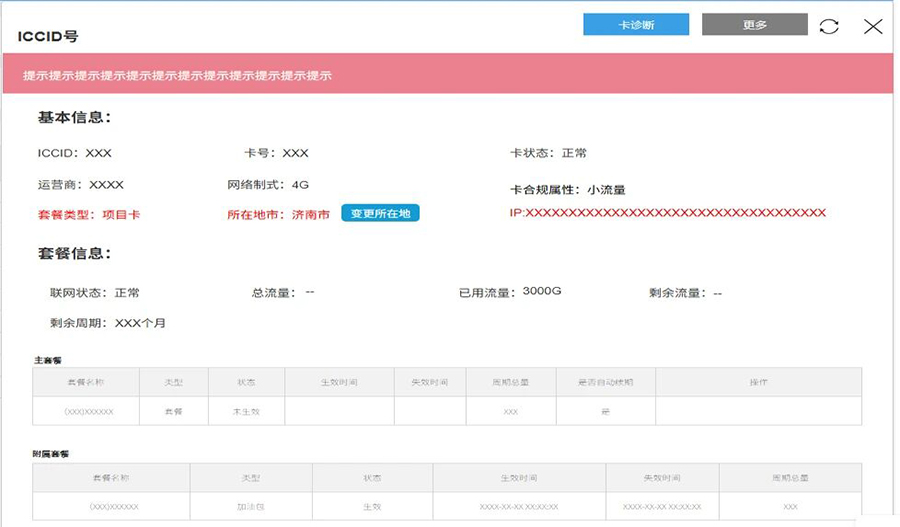Click the 是否自动续期 column header
The image size is (900, 527).
tap(605, 382)
